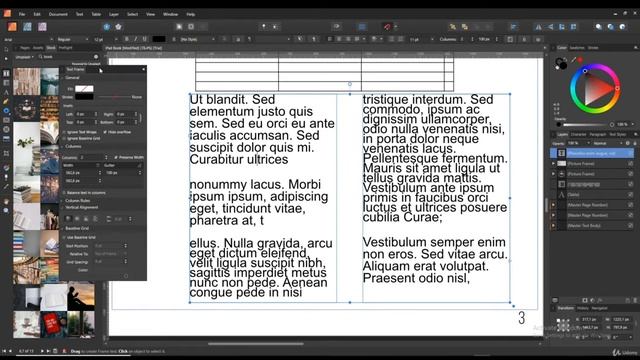
Task: Open the font style Regular dropdown
Action: pyautogui.click(x=73, y=40)
